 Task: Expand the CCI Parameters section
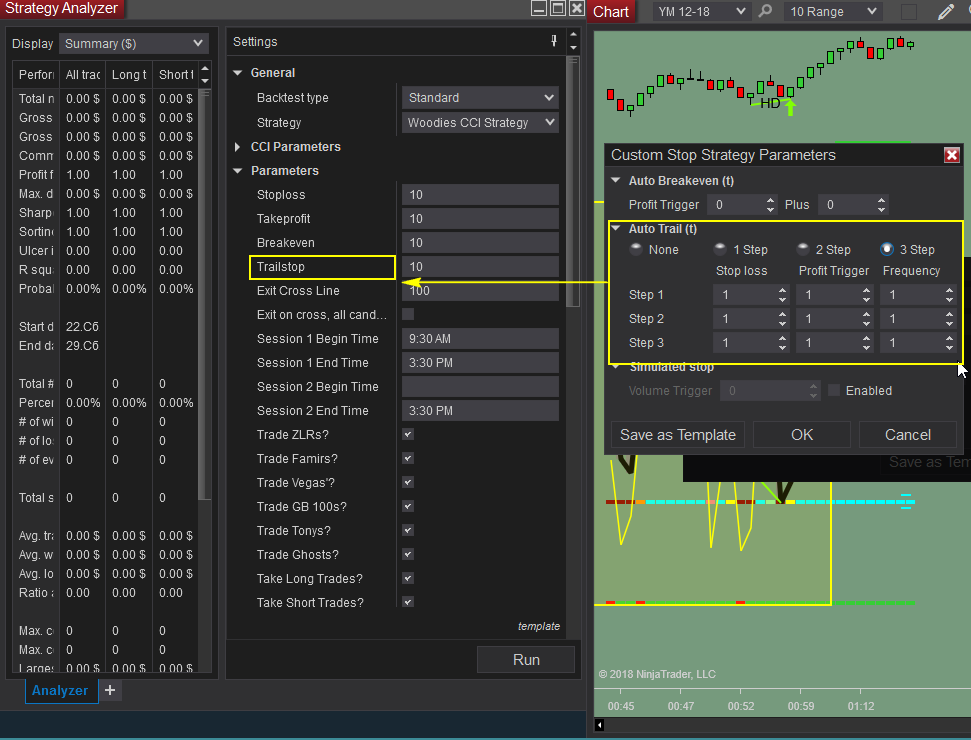click(x=238, y=147)
